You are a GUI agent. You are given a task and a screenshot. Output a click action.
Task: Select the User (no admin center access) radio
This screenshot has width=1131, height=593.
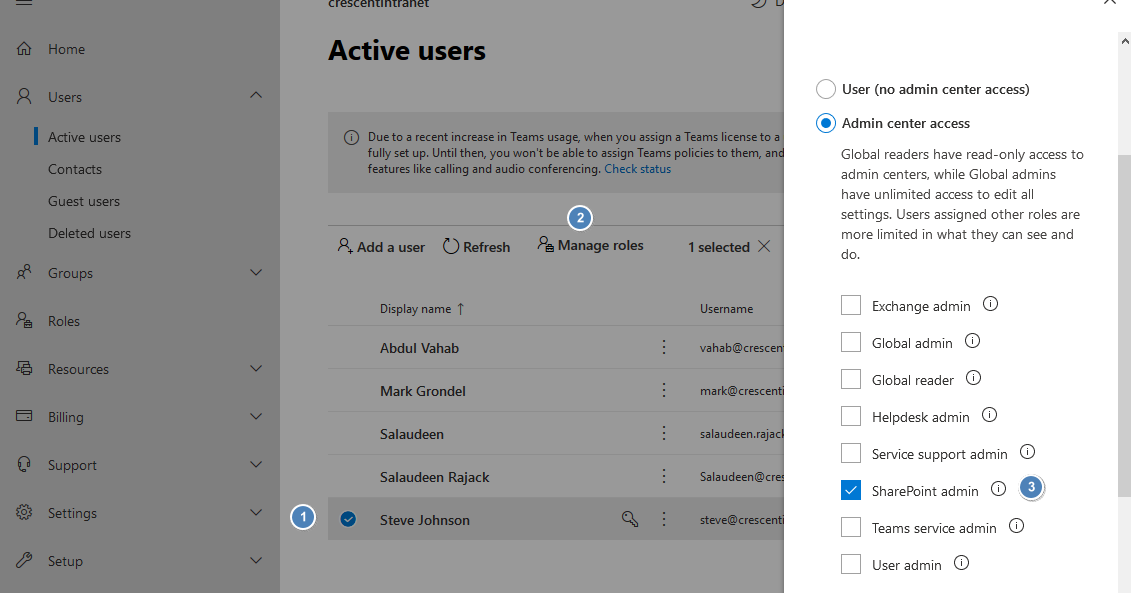pos(825,88)
